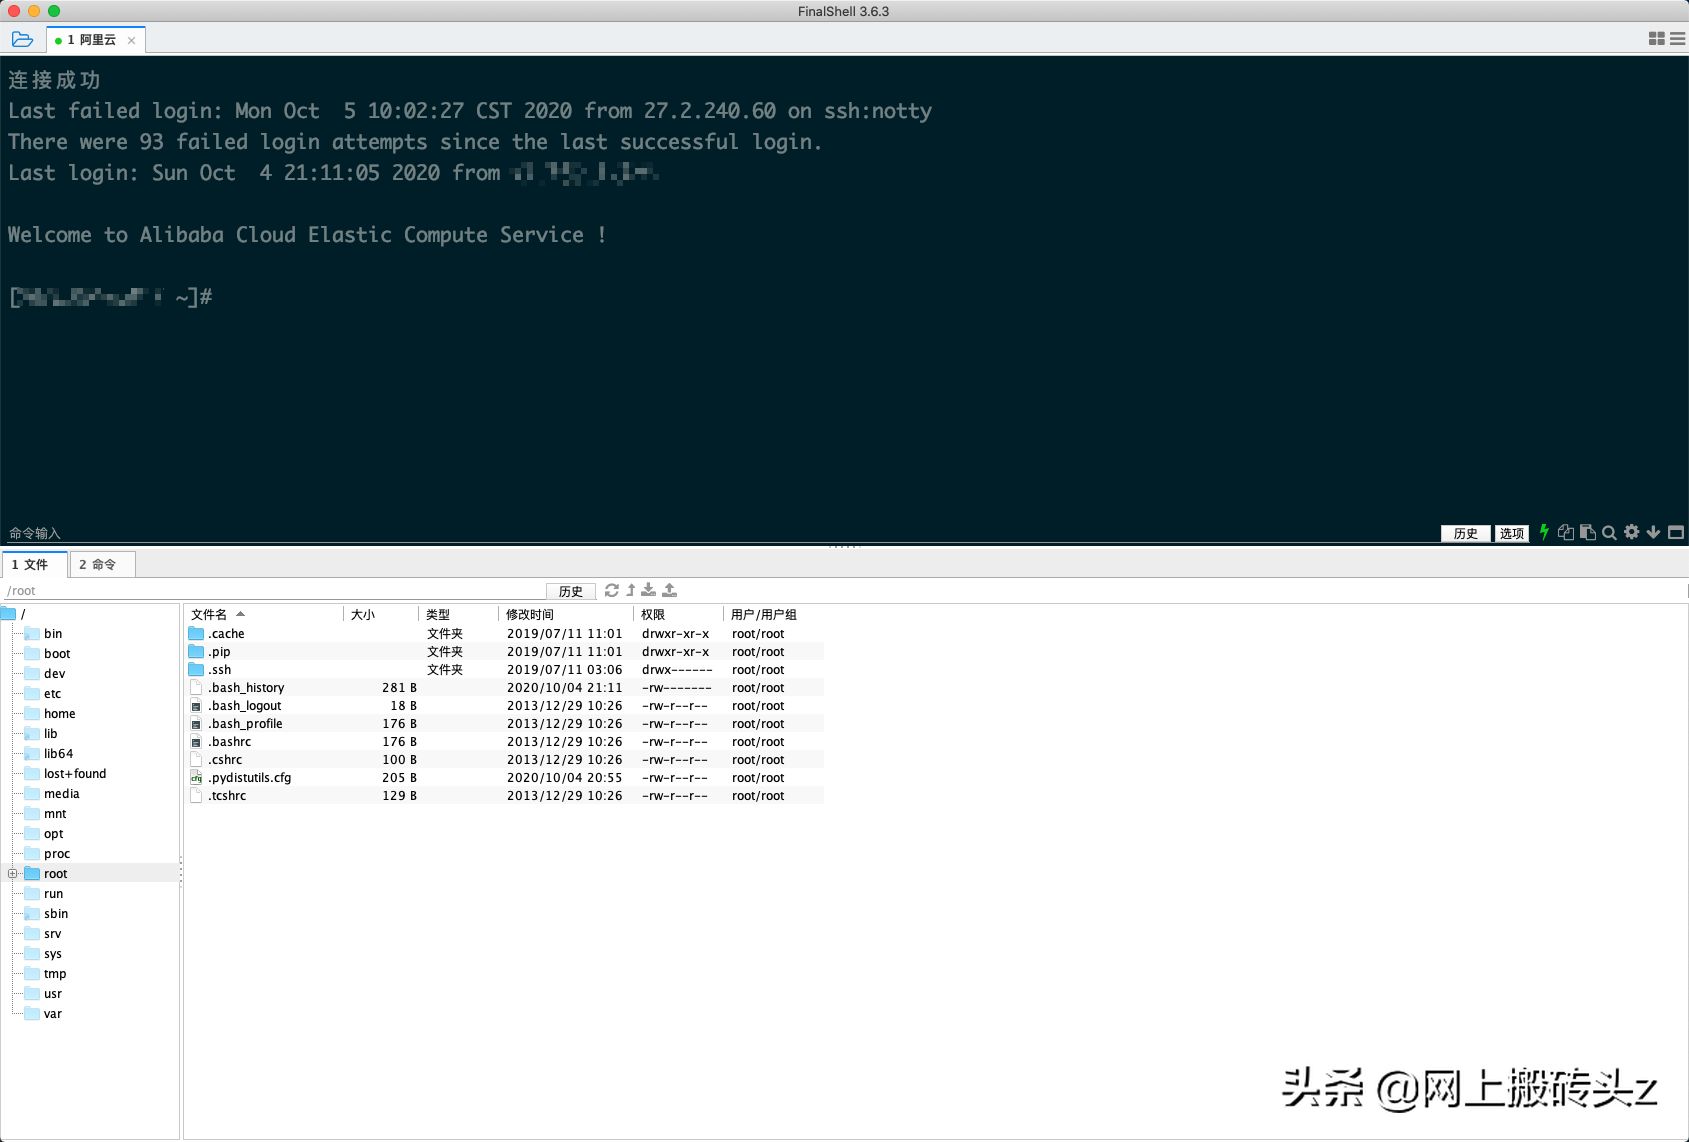Viewport: 1689px width, 1142px height.
Task: Click the .cshrc file icon
Action: click(x=196, y=759)
